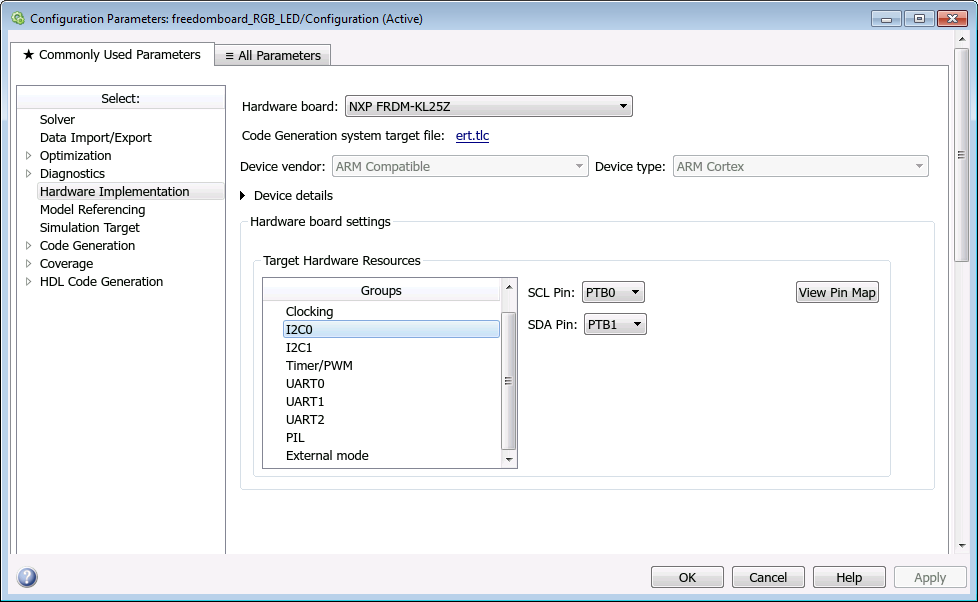Image resolution: width=978 pixels, height=602 pixels.
Task: Expand the Code Generation tree node
Action: (x=28, y=246)
